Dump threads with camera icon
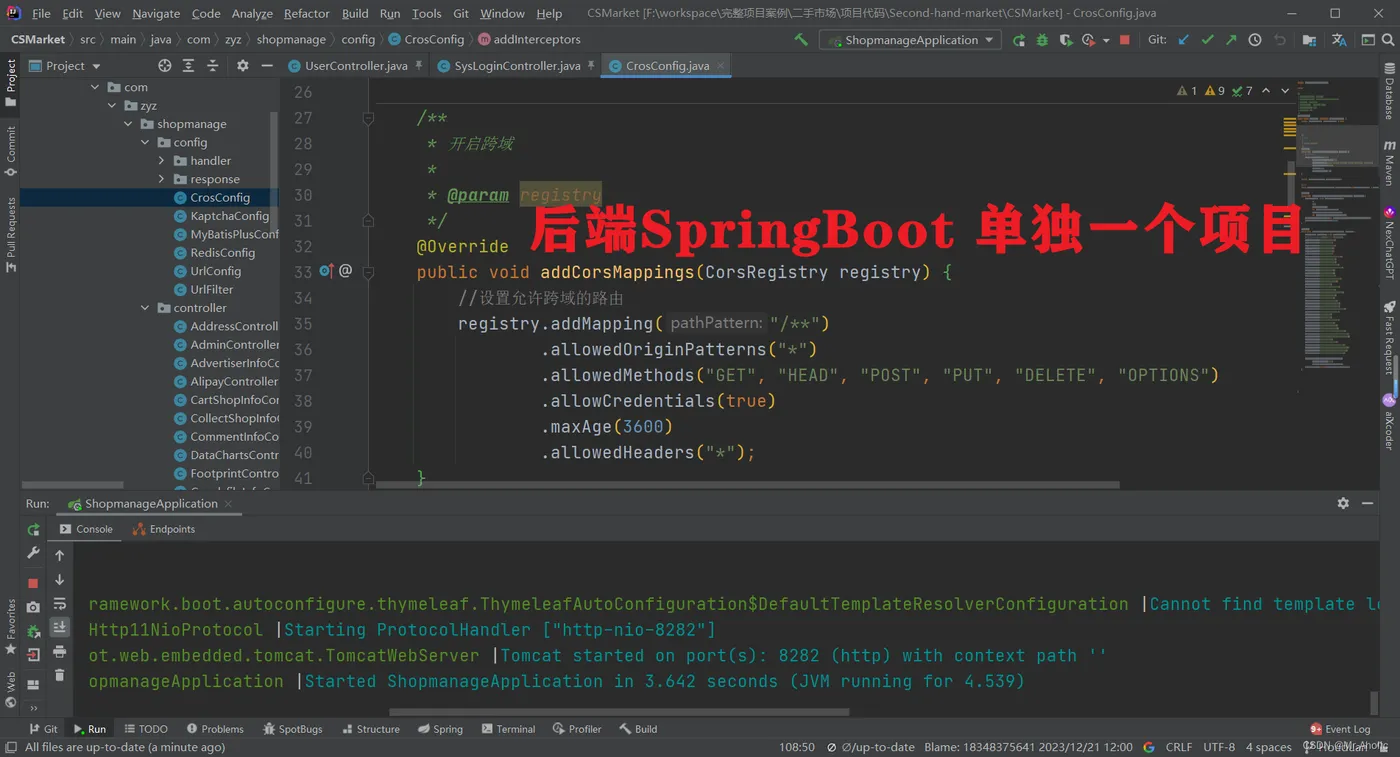Image resolution: width=1400 pixels, height=757 pixels. 33,607
